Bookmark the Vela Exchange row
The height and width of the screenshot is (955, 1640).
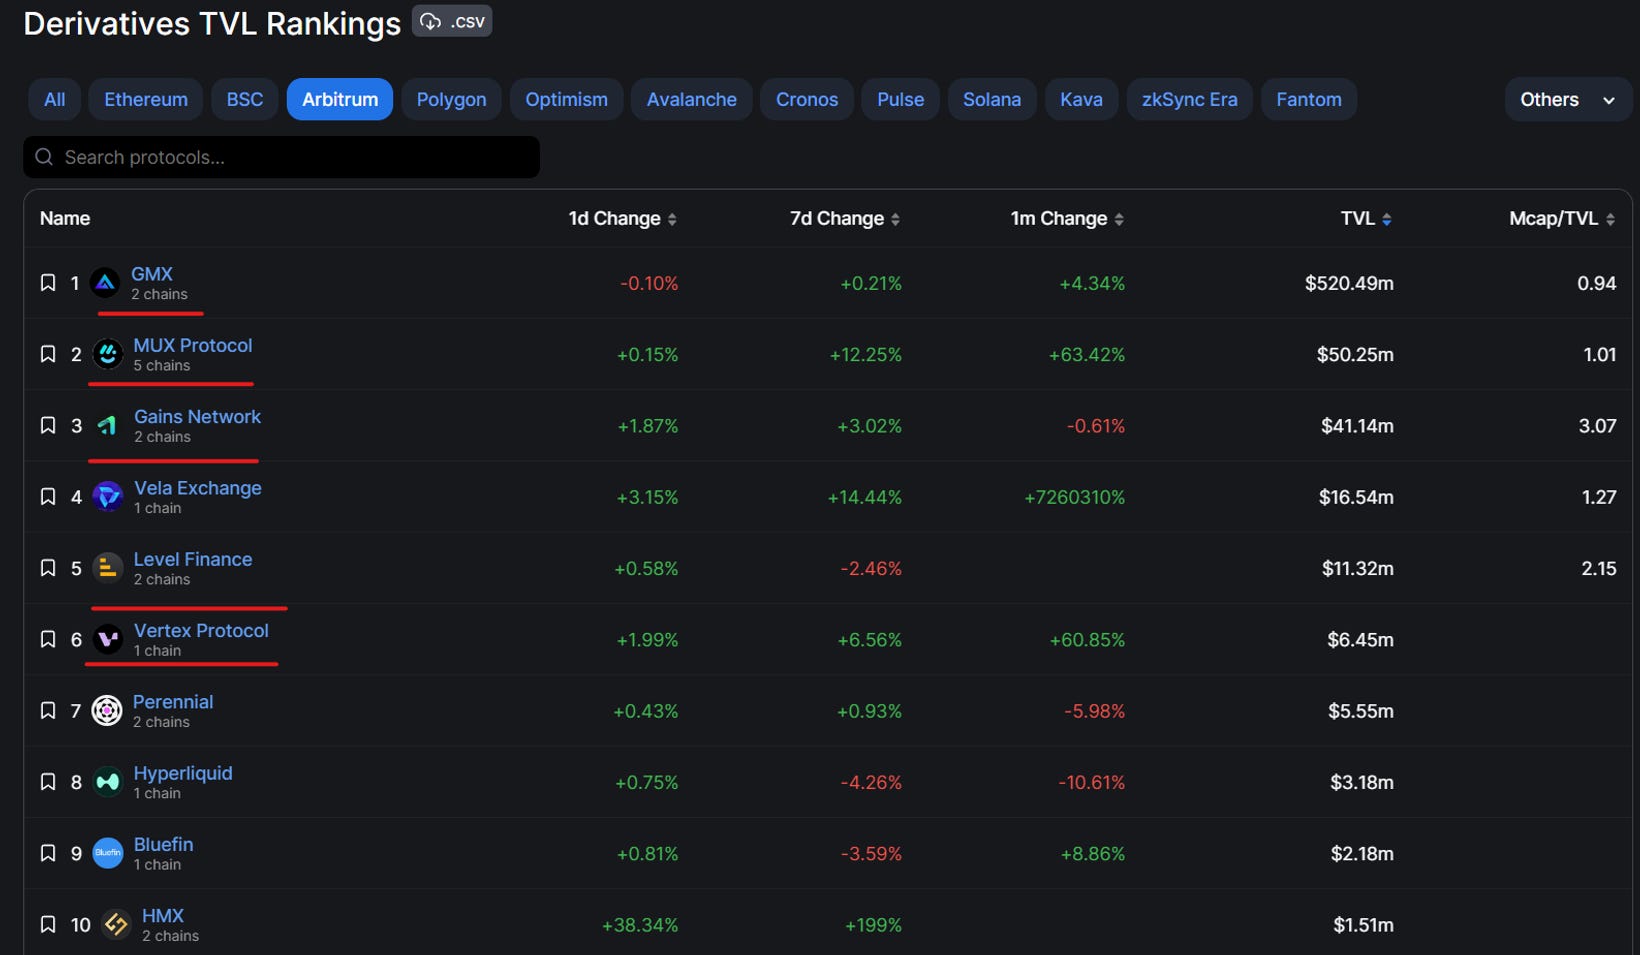(48, 497)
